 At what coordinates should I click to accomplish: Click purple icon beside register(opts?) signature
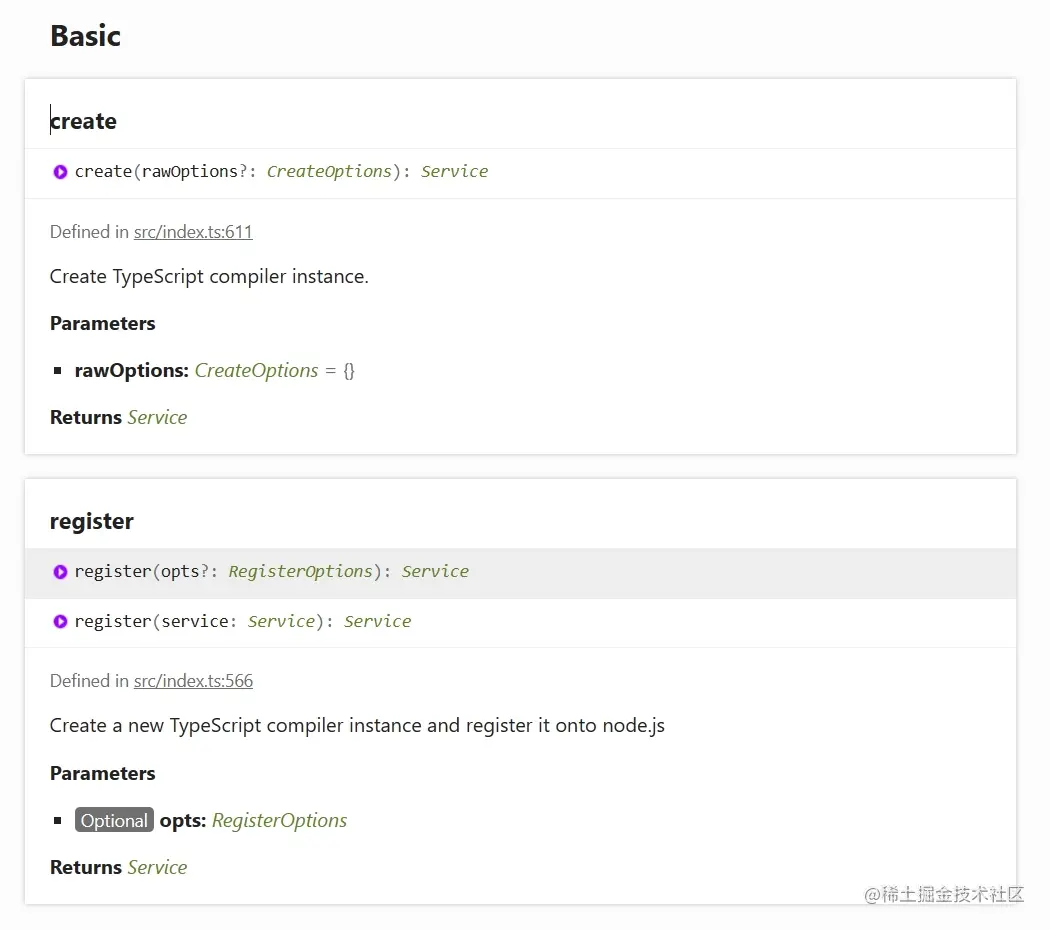tap(60, 572)
